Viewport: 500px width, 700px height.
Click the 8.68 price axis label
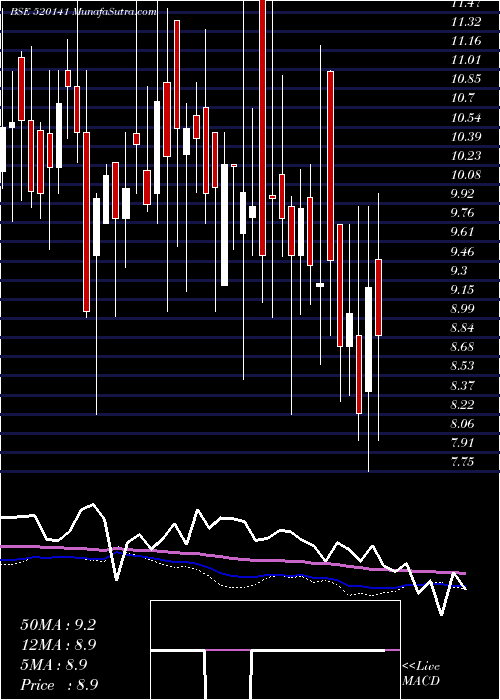463,347
